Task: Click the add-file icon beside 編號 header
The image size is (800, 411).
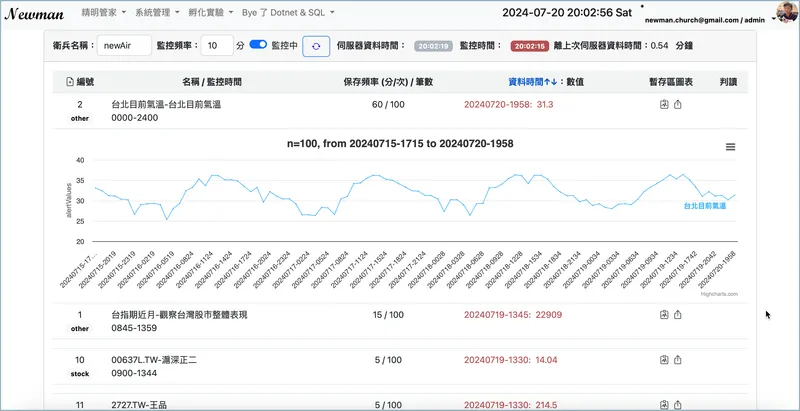Action: click(x=70, y=82)
